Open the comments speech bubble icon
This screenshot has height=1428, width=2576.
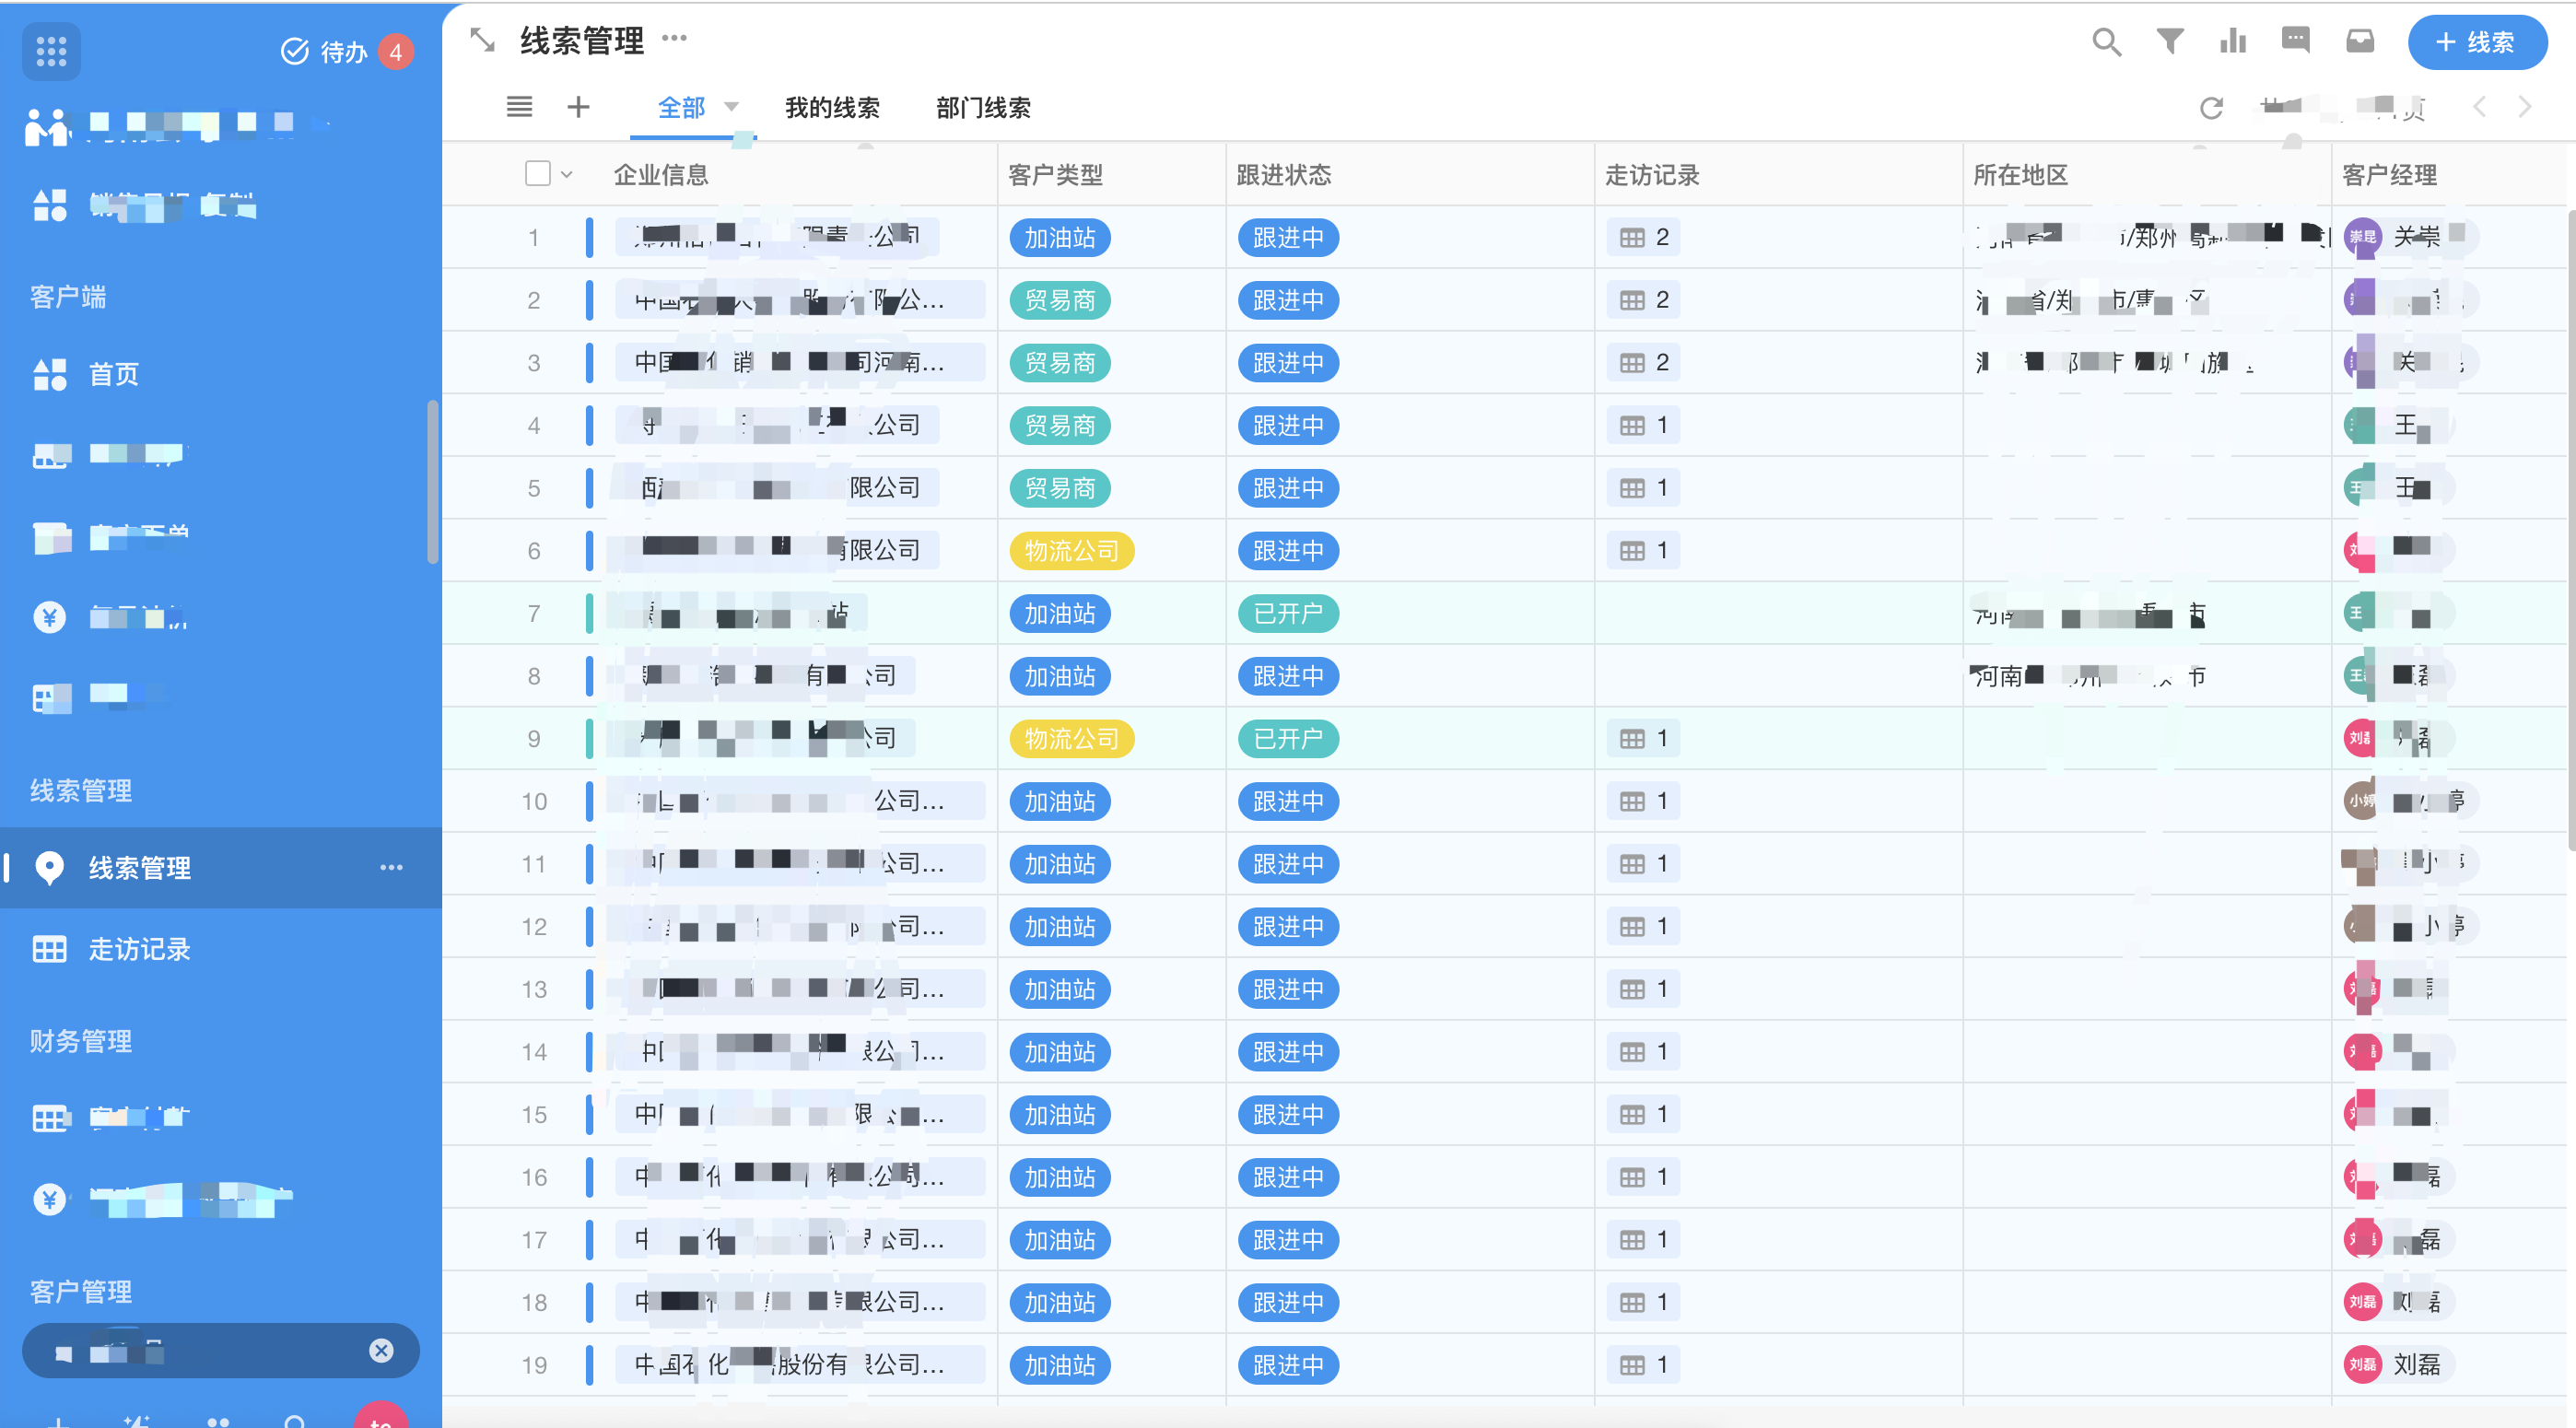2296,41
